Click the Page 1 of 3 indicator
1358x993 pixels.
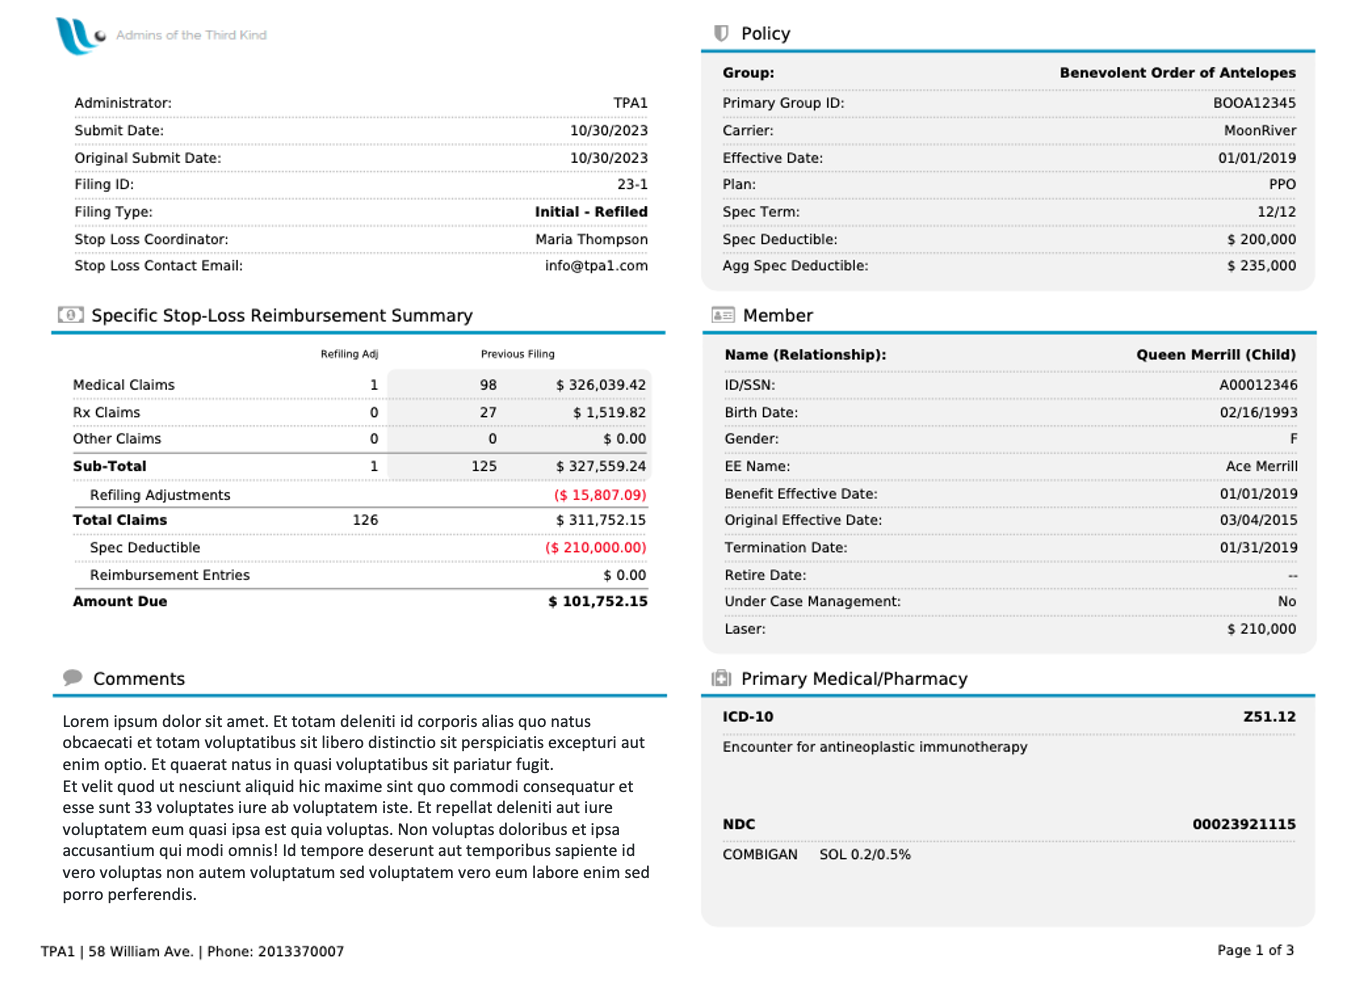coord(1255,950)
